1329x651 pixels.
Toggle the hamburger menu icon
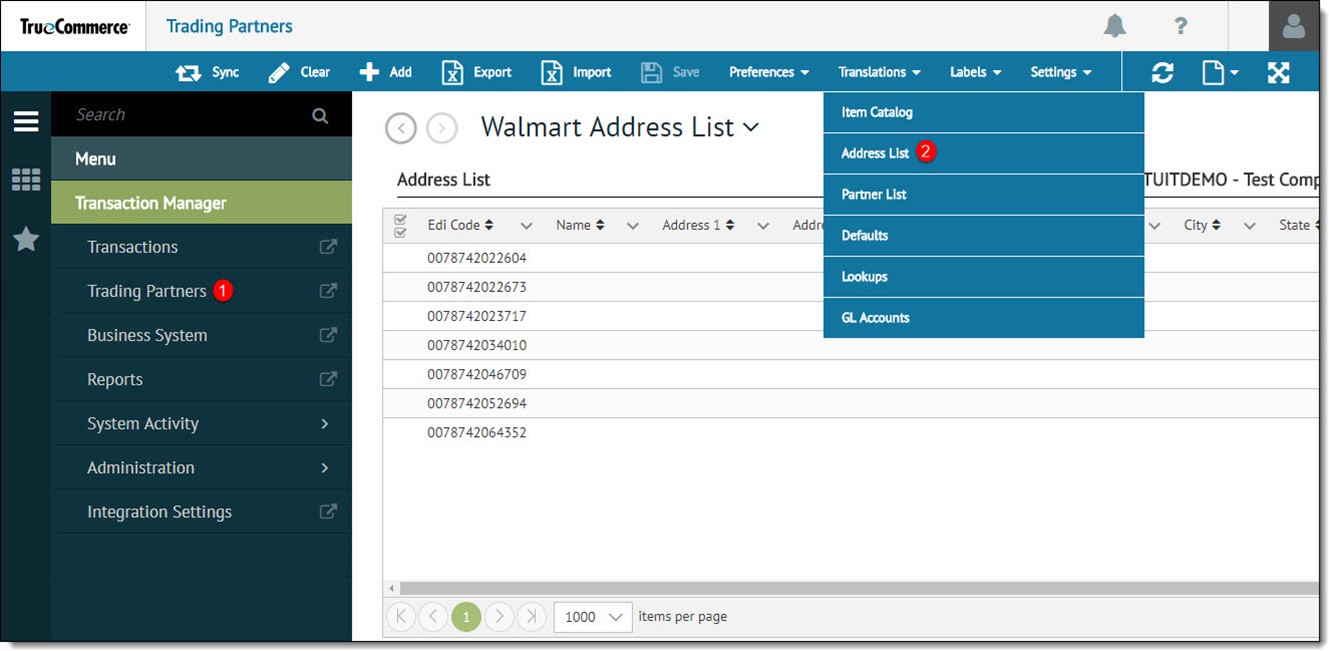pyautogui.click(x=26, y=122)
